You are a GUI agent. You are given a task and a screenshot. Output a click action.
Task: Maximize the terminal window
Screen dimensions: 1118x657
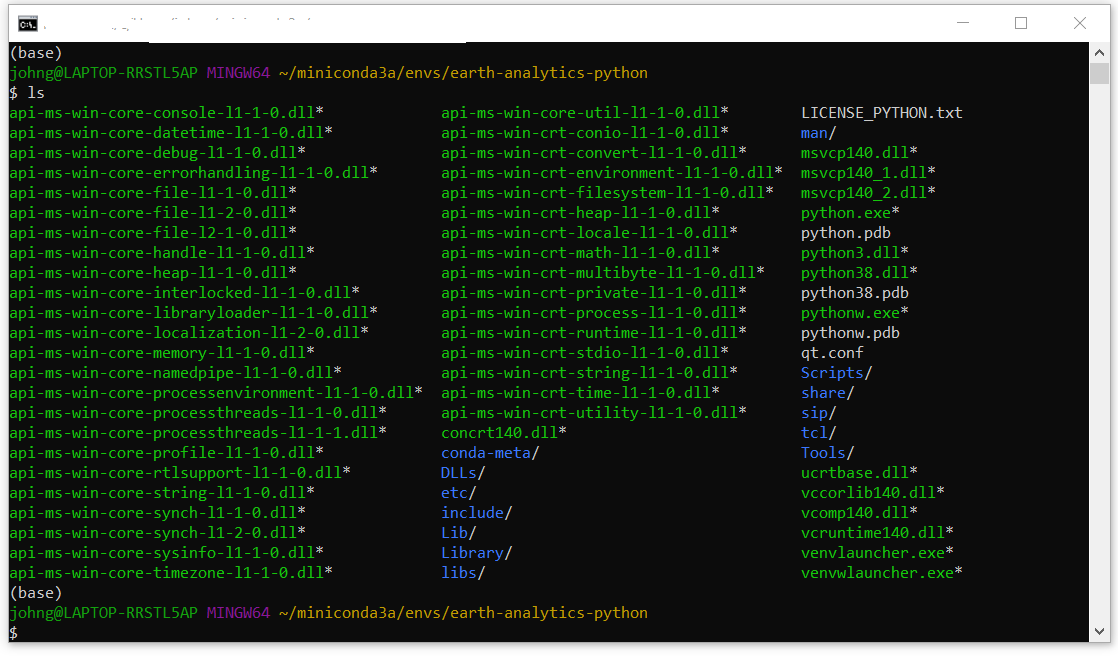click(x=1021, y=23)
